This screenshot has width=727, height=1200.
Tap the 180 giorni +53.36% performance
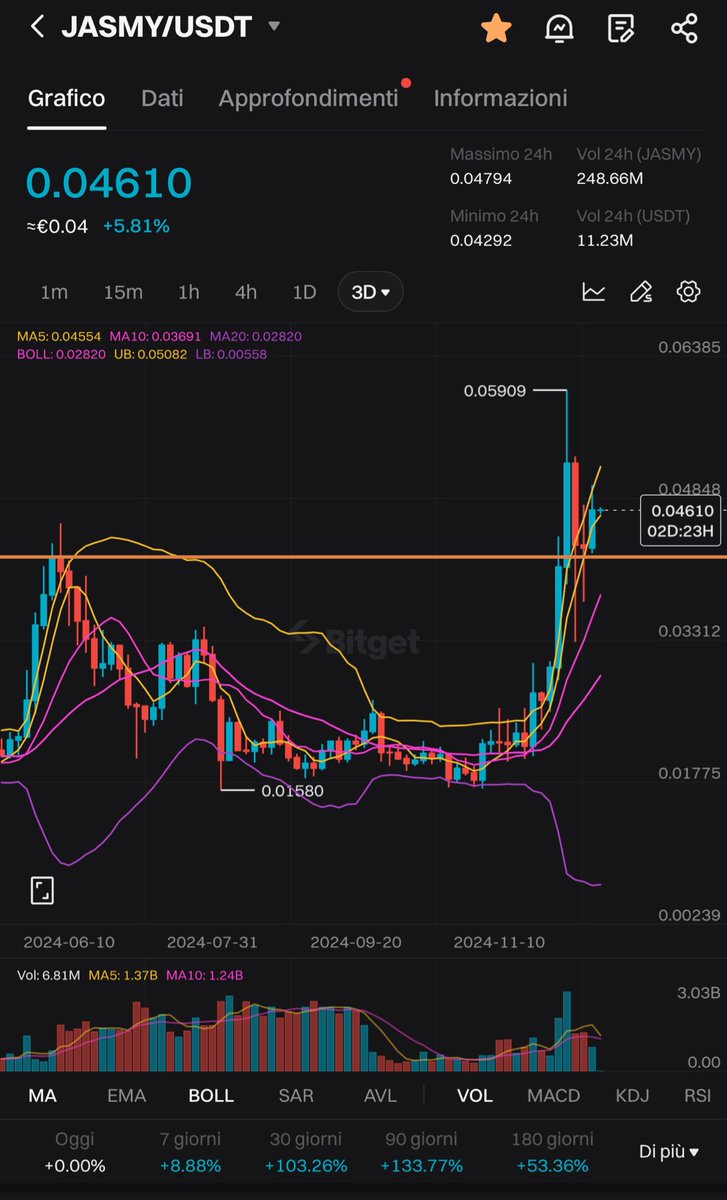tap(552, 1152)
